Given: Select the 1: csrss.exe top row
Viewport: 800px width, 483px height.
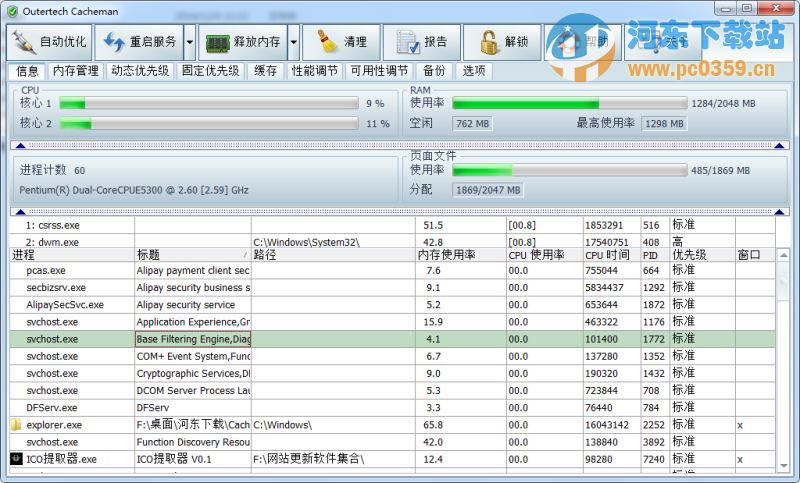Looking at the screenshot, I should coord(392,225).
